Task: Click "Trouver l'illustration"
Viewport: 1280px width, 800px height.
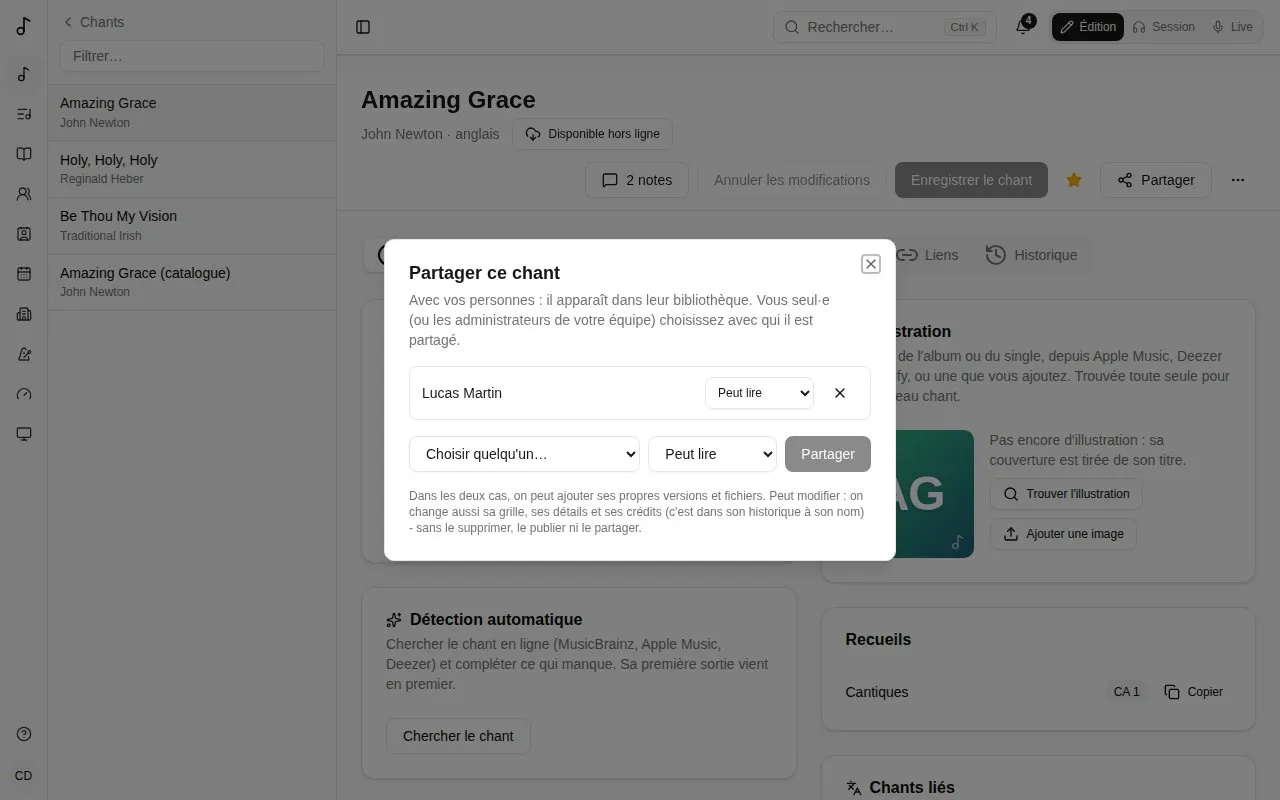Action: click(1066, 494)
